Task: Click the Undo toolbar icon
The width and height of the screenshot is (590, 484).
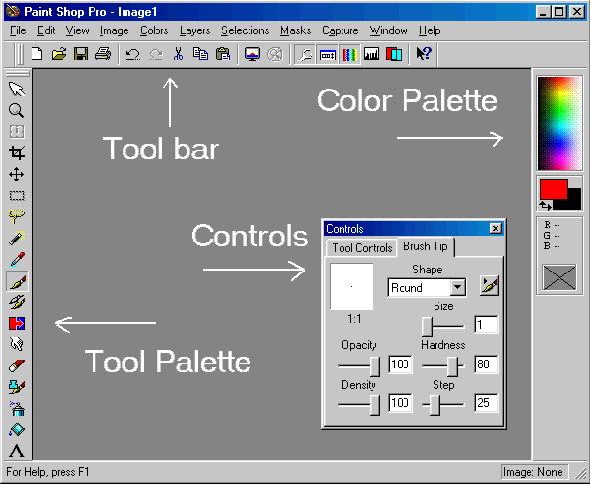Action: click(x=132, y=54)
